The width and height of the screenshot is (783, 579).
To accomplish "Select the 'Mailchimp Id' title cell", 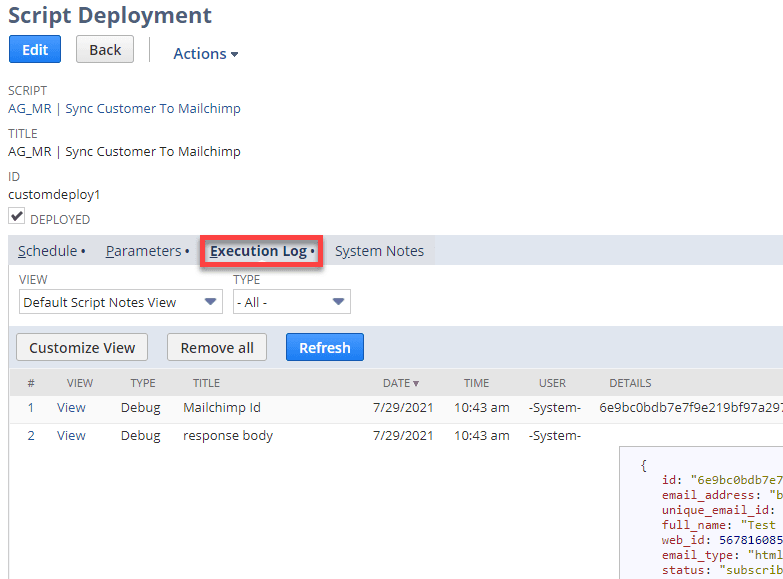I will click(x=222, y=408).
